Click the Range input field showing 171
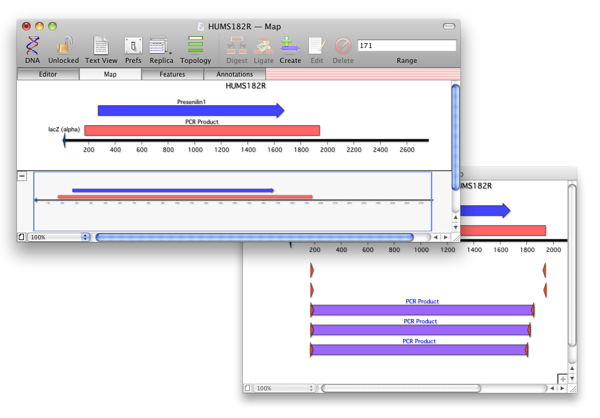Image resolution: width=600 pixels, height=418 pixels. point(406,46)
